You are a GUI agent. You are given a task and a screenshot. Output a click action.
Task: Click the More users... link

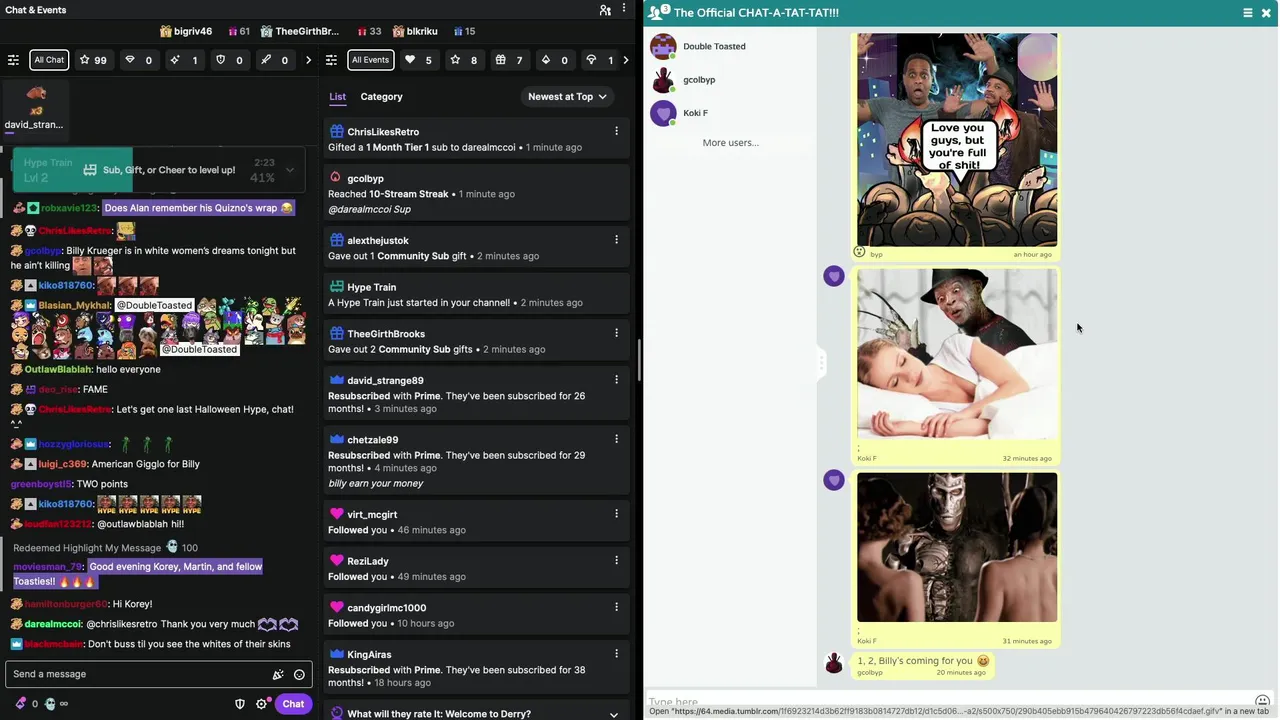731,142
